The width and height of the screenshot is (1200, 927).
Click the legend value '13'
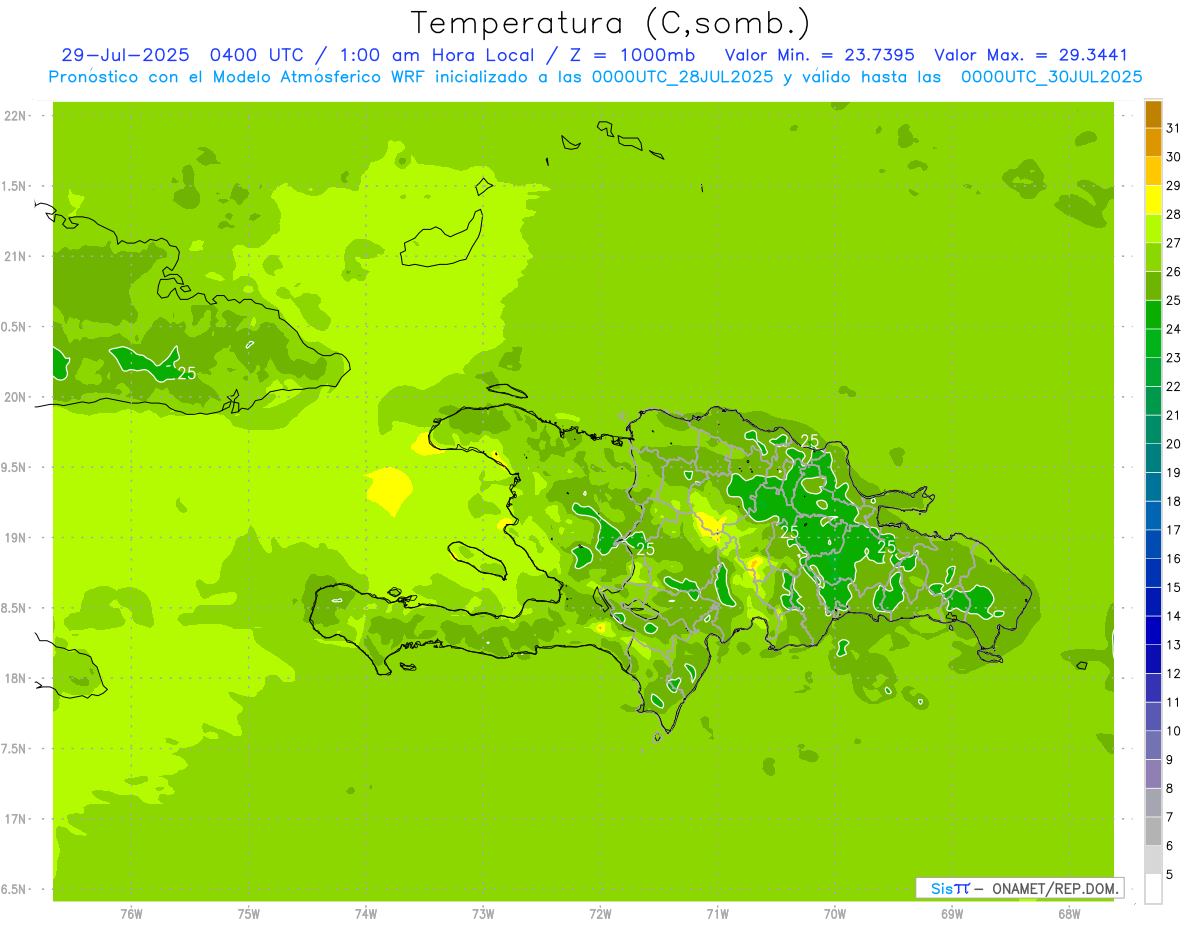1173,645
